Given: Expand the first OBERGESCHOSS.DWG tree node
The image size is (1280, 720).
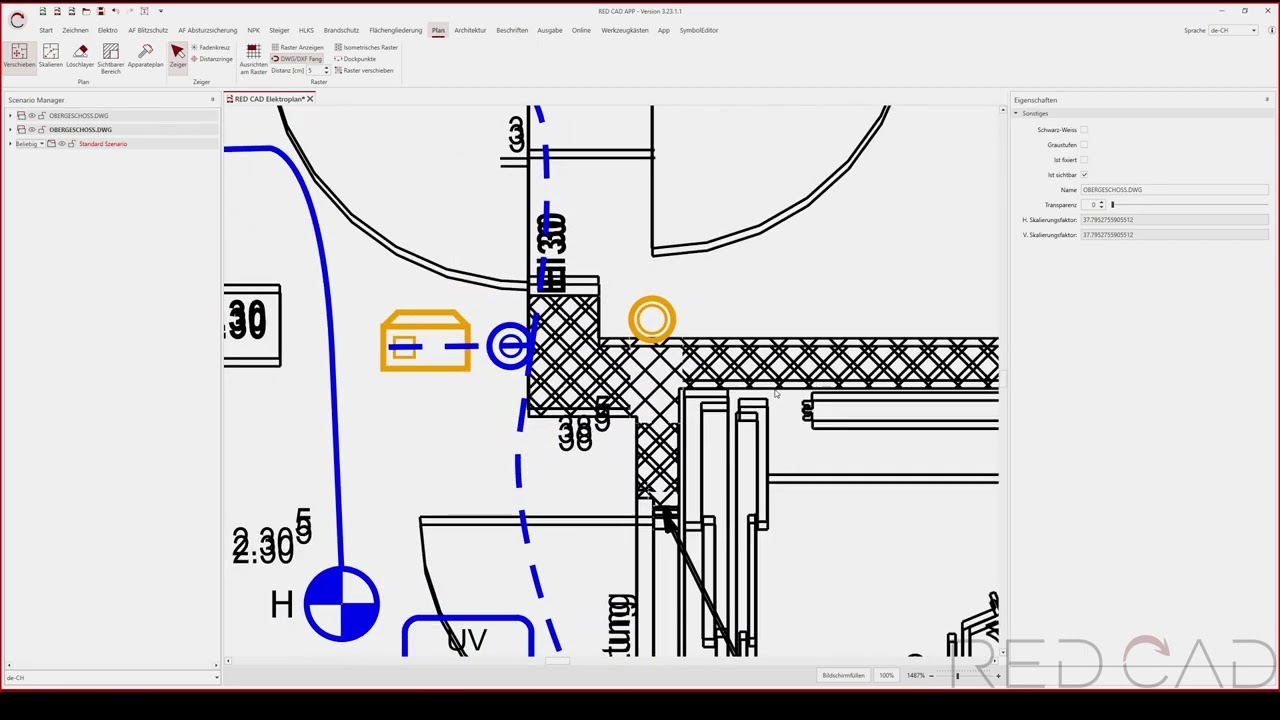Looking at the screenshot, I should point(10,115).
